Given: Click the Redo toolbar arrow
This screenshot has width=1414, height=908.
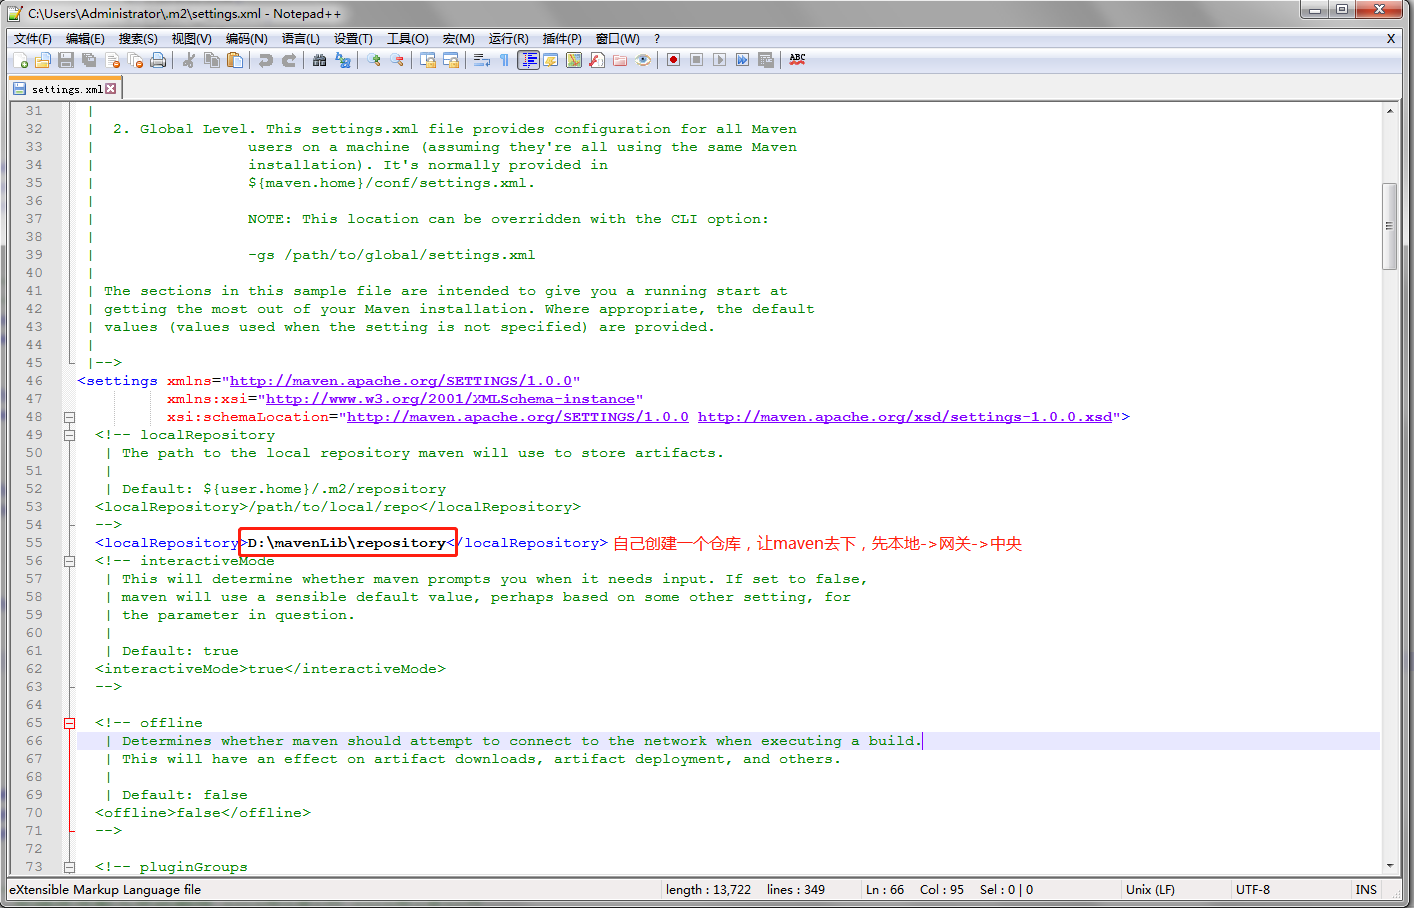Looking at the screenshot, I should pos(288,60).
